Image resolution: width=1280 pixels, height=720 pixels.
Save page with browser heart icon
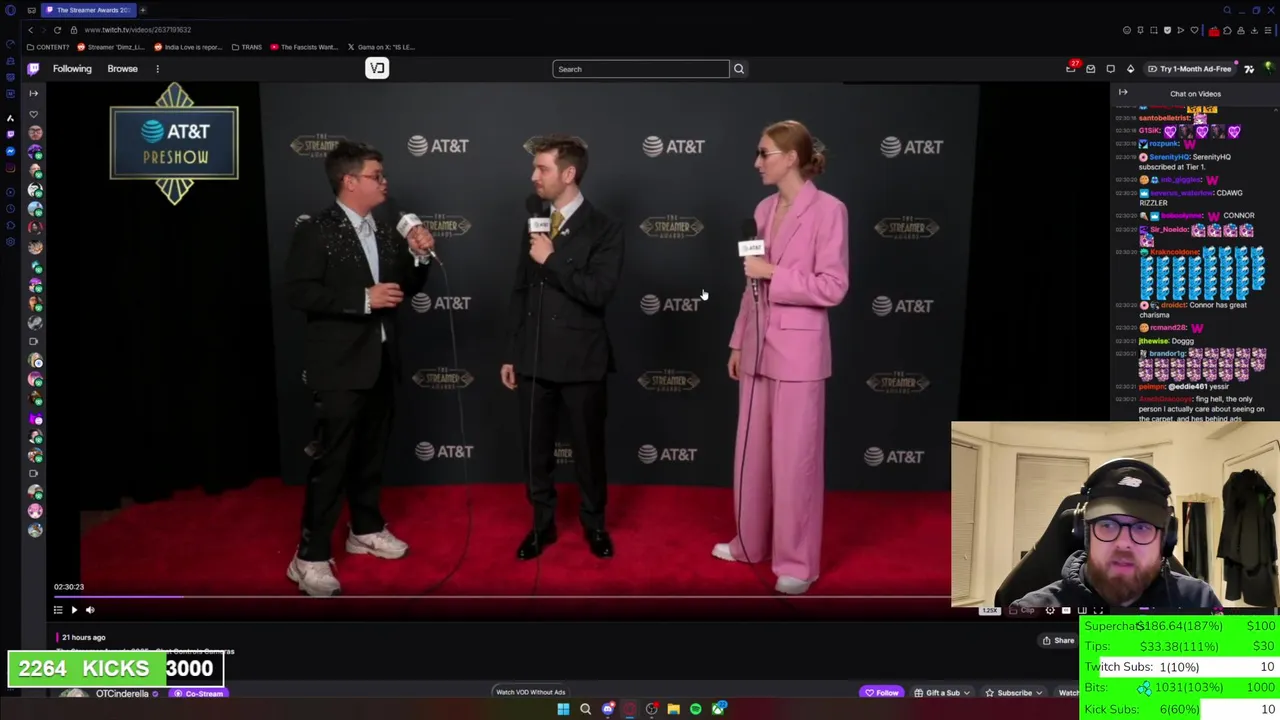pyautogui.click(x=1194, y=30)
